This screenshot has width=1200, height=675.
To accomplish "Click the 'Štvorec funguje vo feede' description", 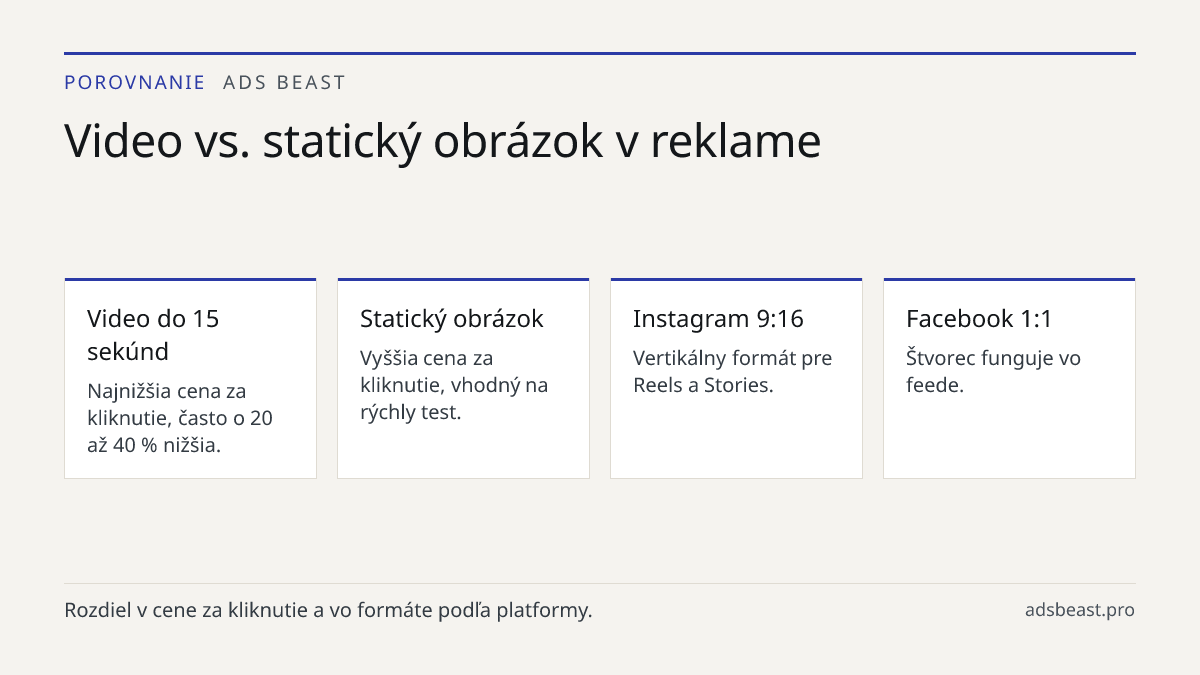I will pos(993,371).
